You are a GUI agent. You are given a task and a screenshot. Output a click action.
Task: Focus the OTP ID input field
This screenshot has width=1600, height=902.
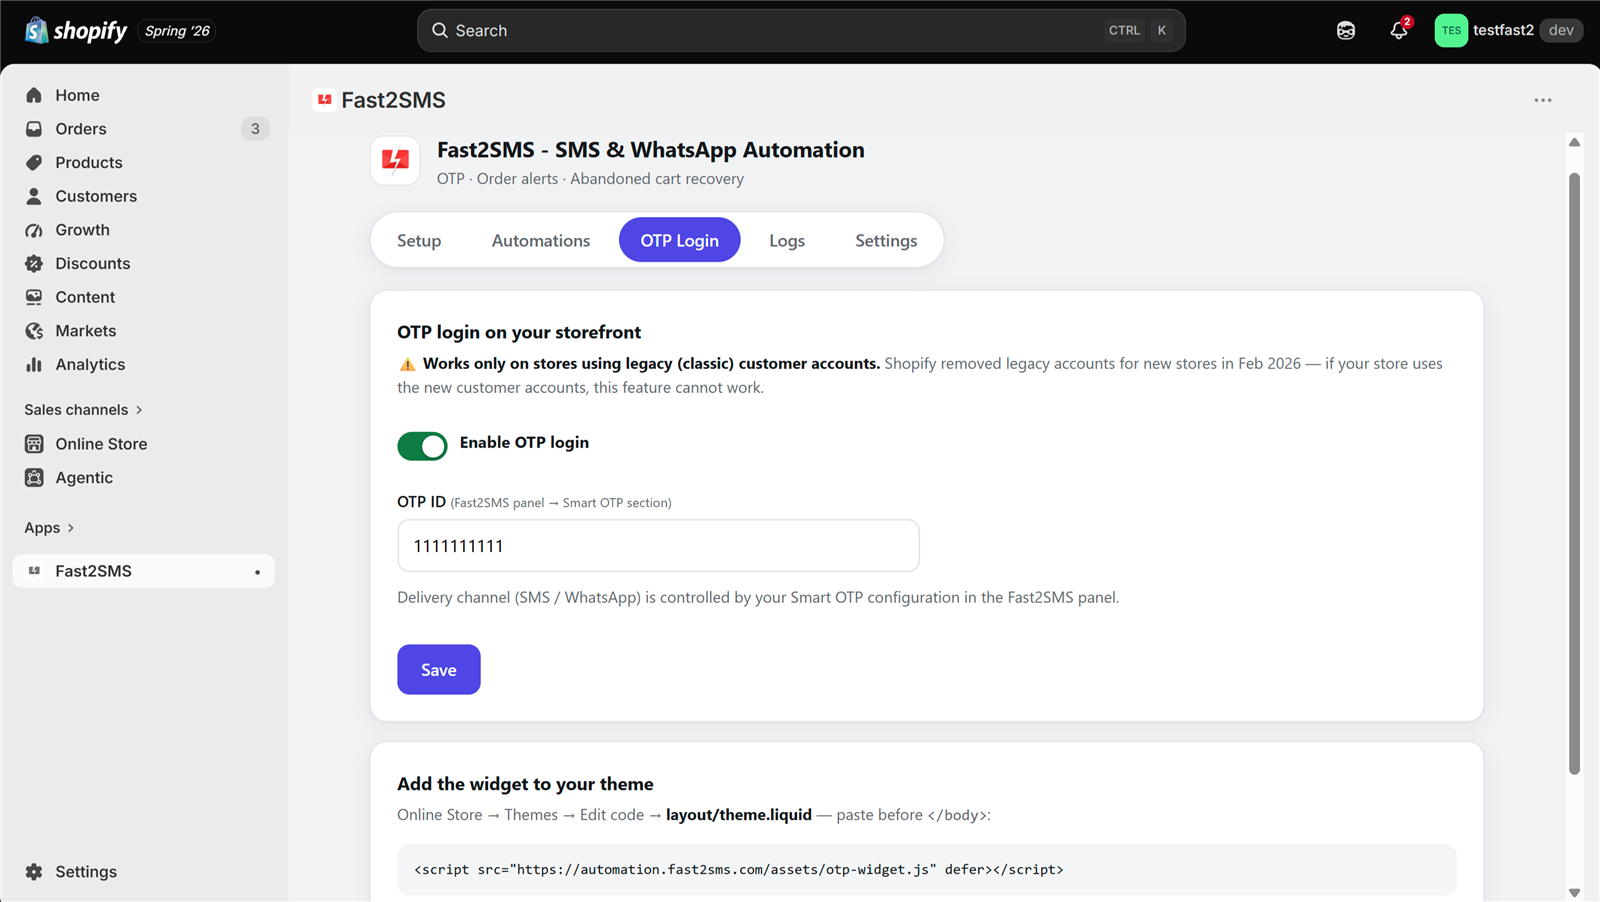(658, 546)
